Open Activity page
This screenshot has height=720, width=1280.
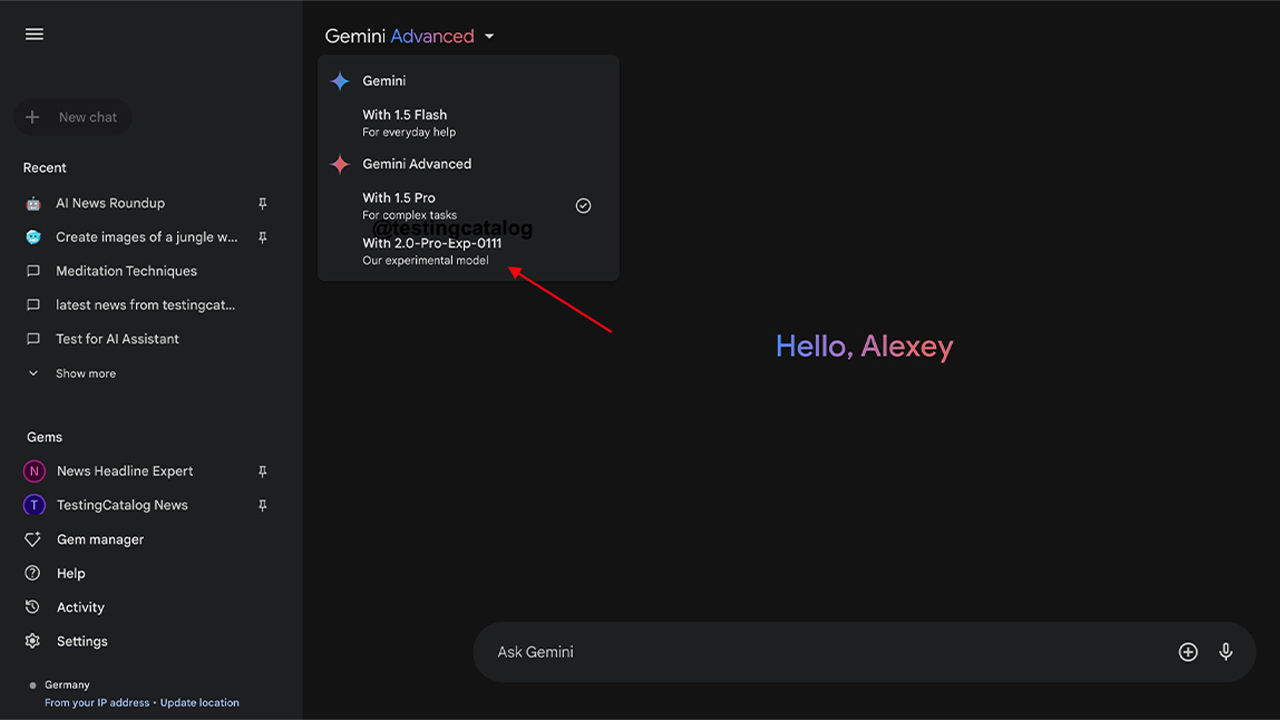click(80, 607)
